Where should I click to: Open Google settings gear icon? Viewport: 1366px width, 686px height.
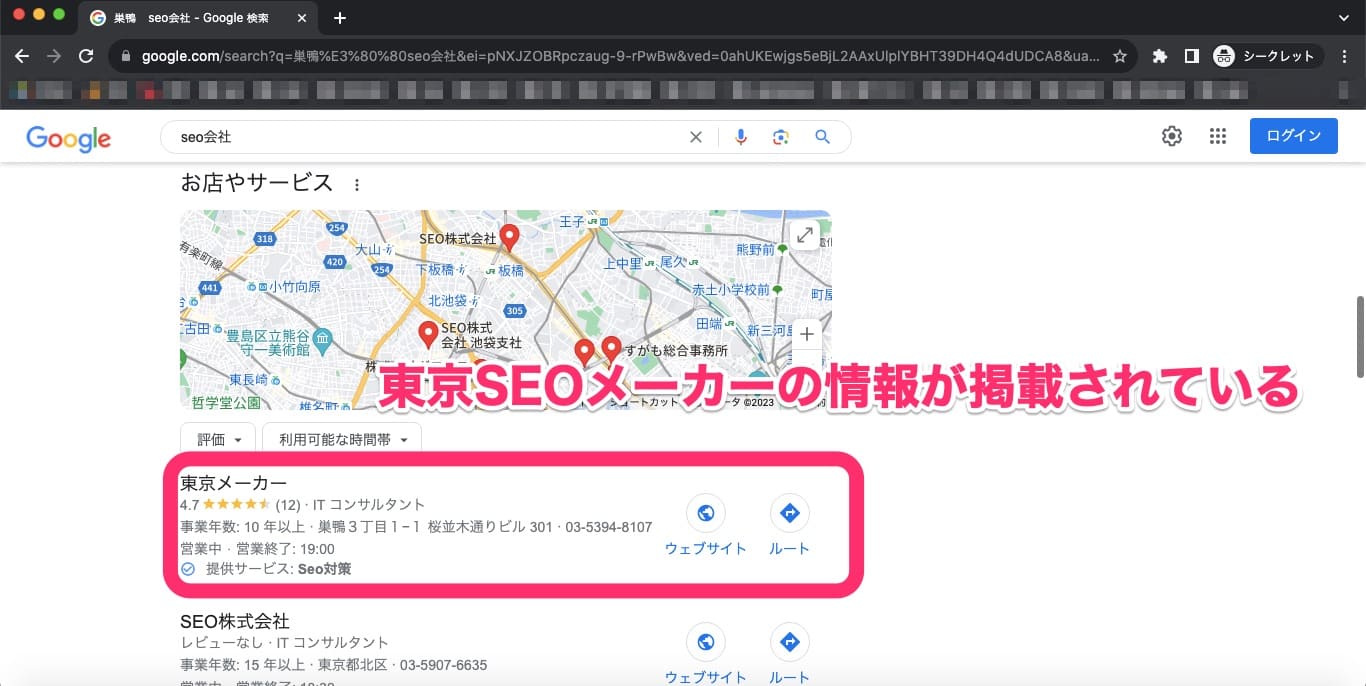click(1172, 137)
